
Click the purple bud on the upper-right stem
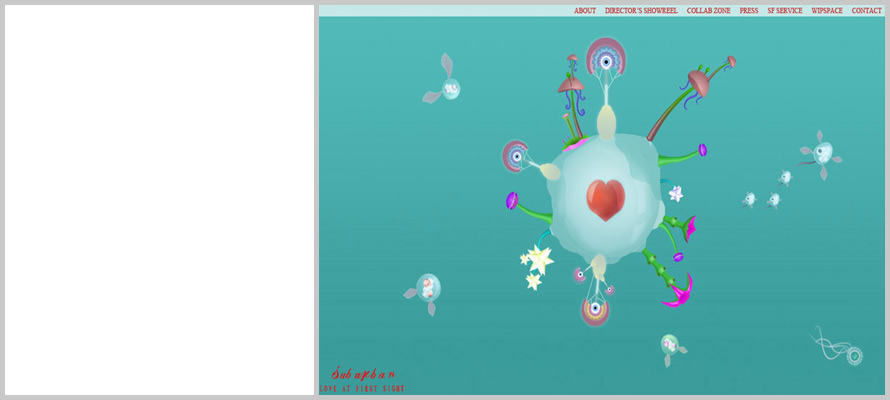703,150
